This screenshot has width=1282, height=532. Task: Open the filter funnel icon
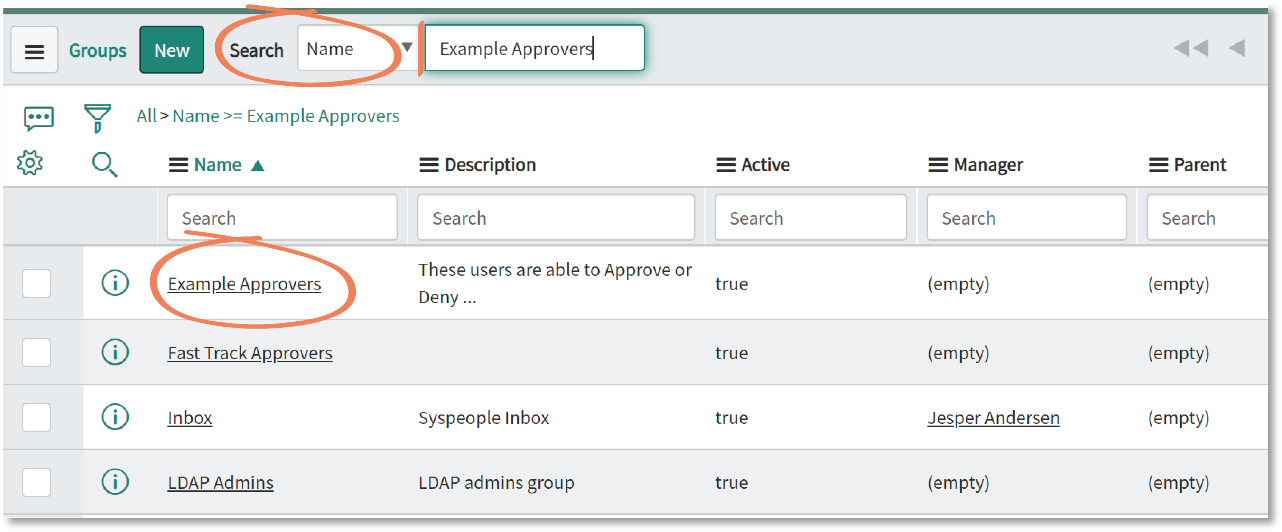coord(96,118)
